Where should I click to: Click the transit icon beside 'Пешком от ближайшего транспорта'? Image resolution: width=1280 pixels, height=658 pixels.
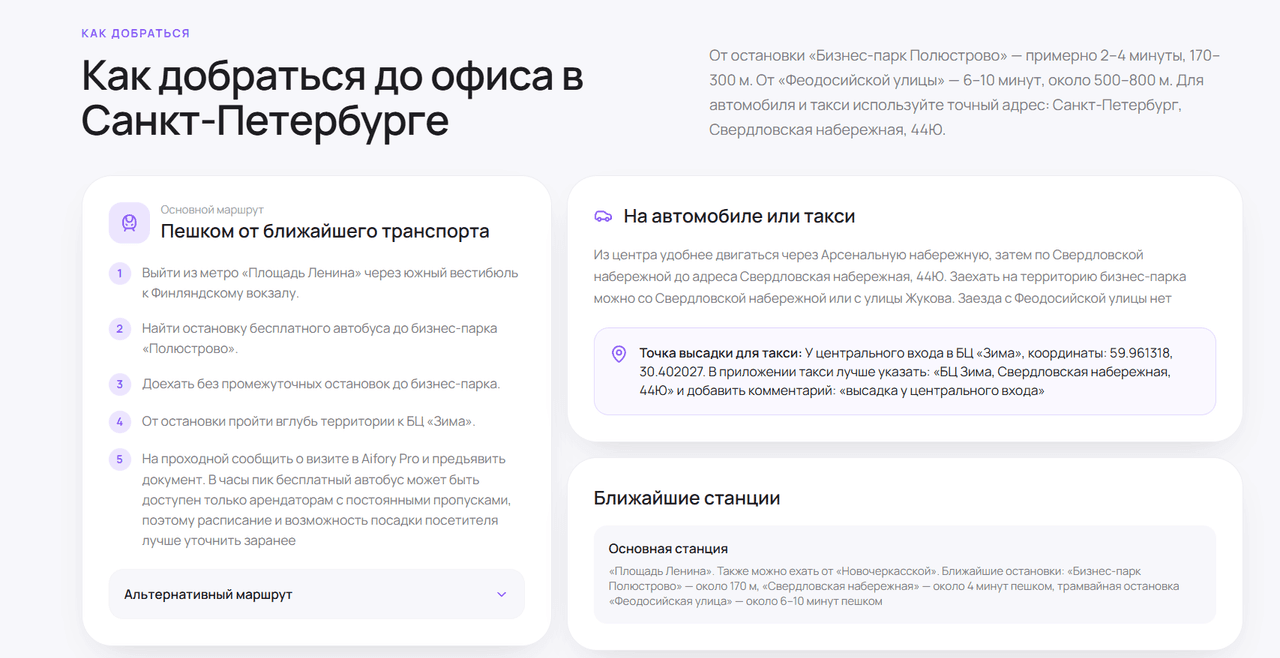[129, 222]
